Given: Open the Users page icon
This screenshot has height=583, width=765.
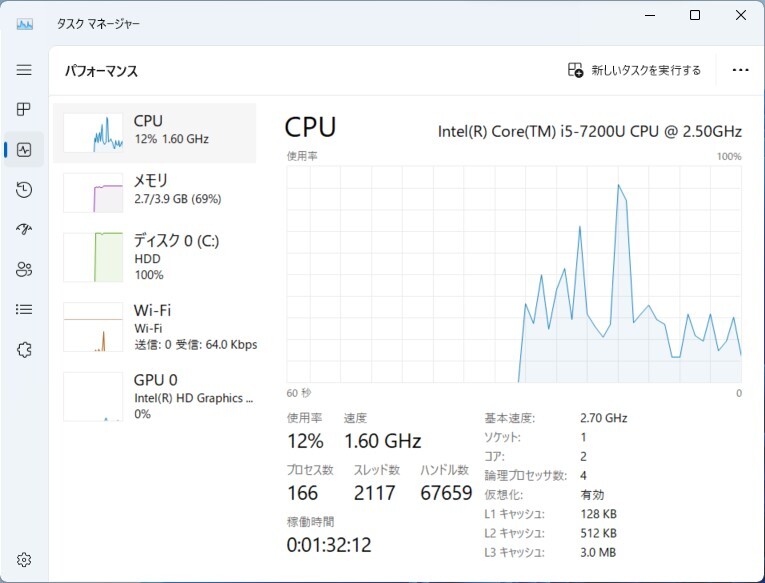Looking at the screenshot, I should coord(24,269).
